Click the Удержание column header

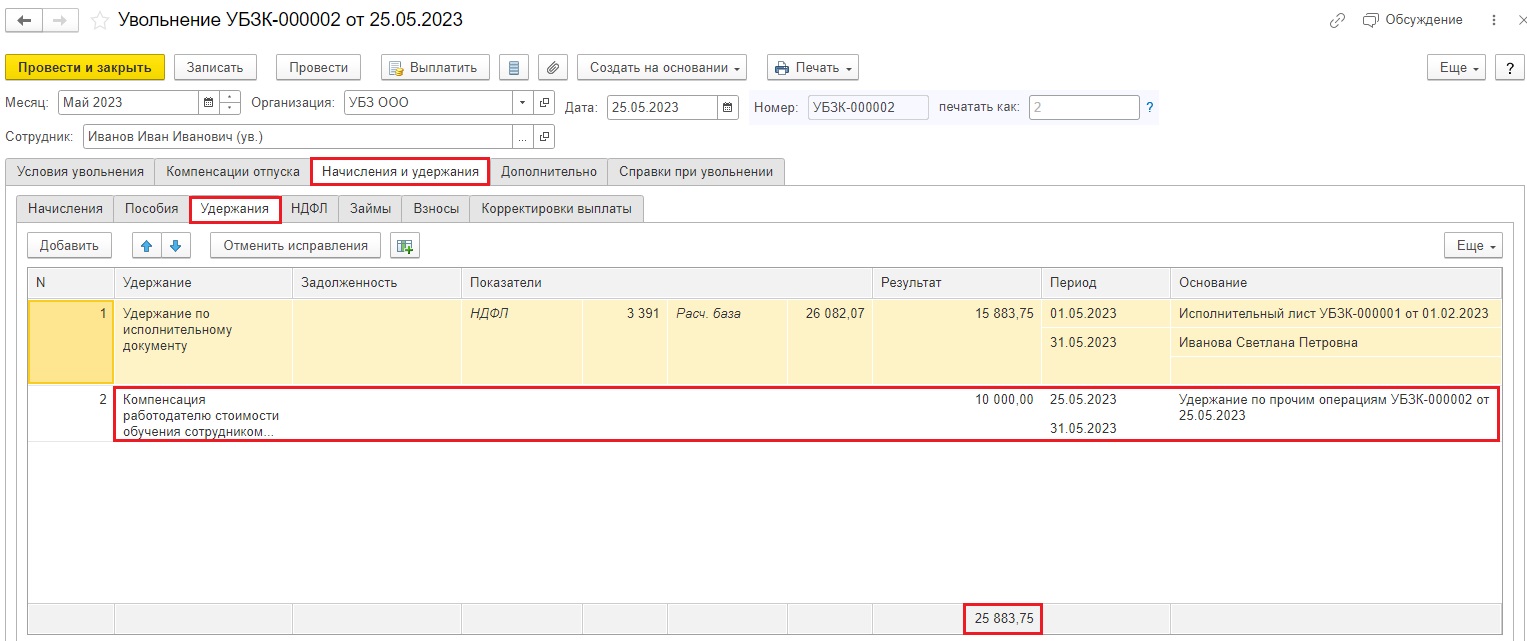203,283
